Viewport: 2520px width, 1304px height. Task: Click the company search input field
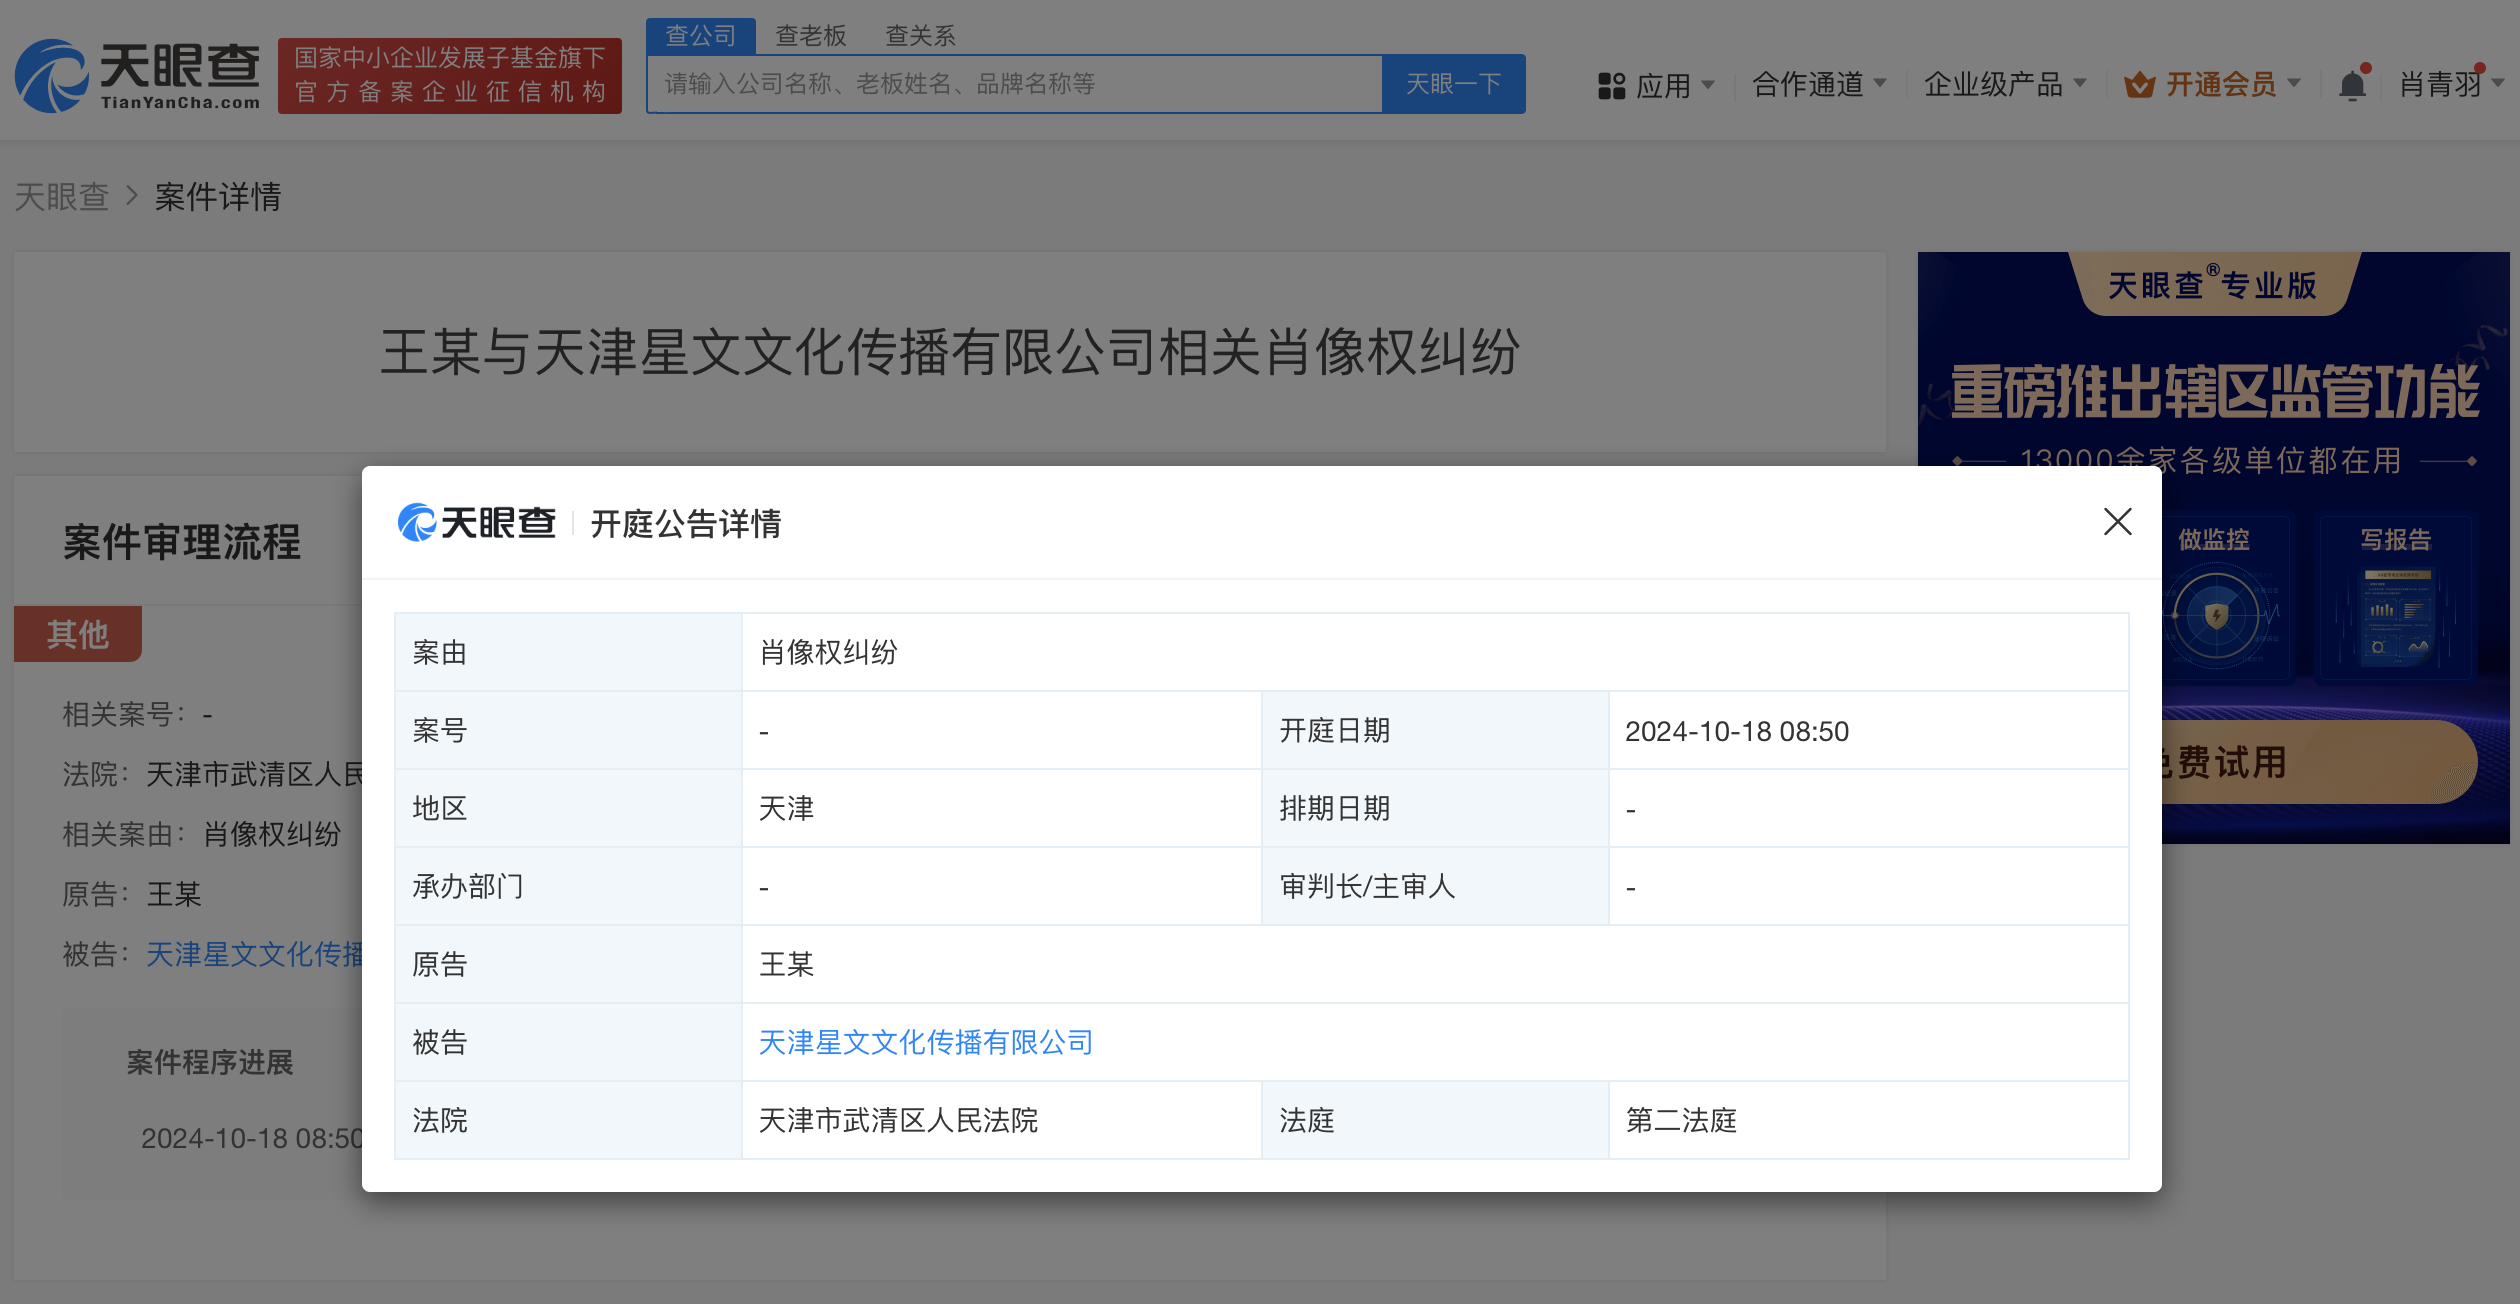pyautogui.click(x=1015, y=84)
